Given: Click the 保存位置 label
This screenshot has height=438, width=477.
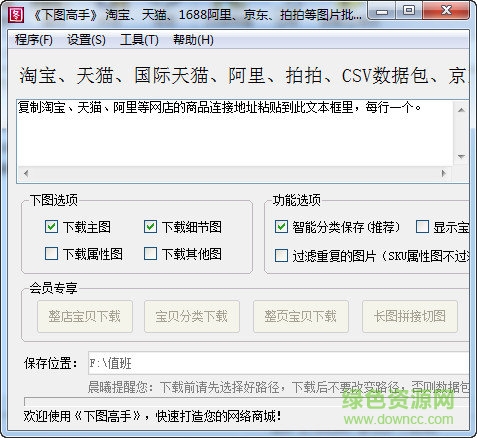Looking at the screenshot, I should 51,363.
